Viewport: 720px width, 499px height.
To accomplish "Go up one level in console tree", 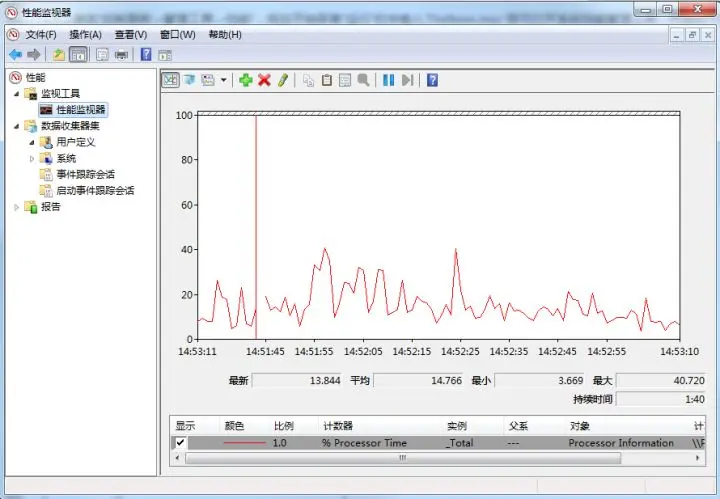I will (58, 55).
